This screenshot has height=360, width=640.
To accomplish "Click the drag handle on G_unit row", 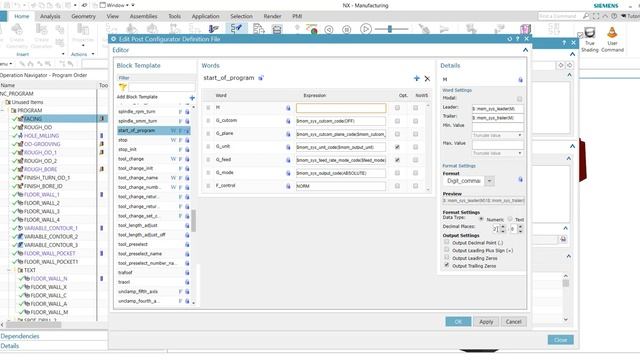I will tap(209, 147).
